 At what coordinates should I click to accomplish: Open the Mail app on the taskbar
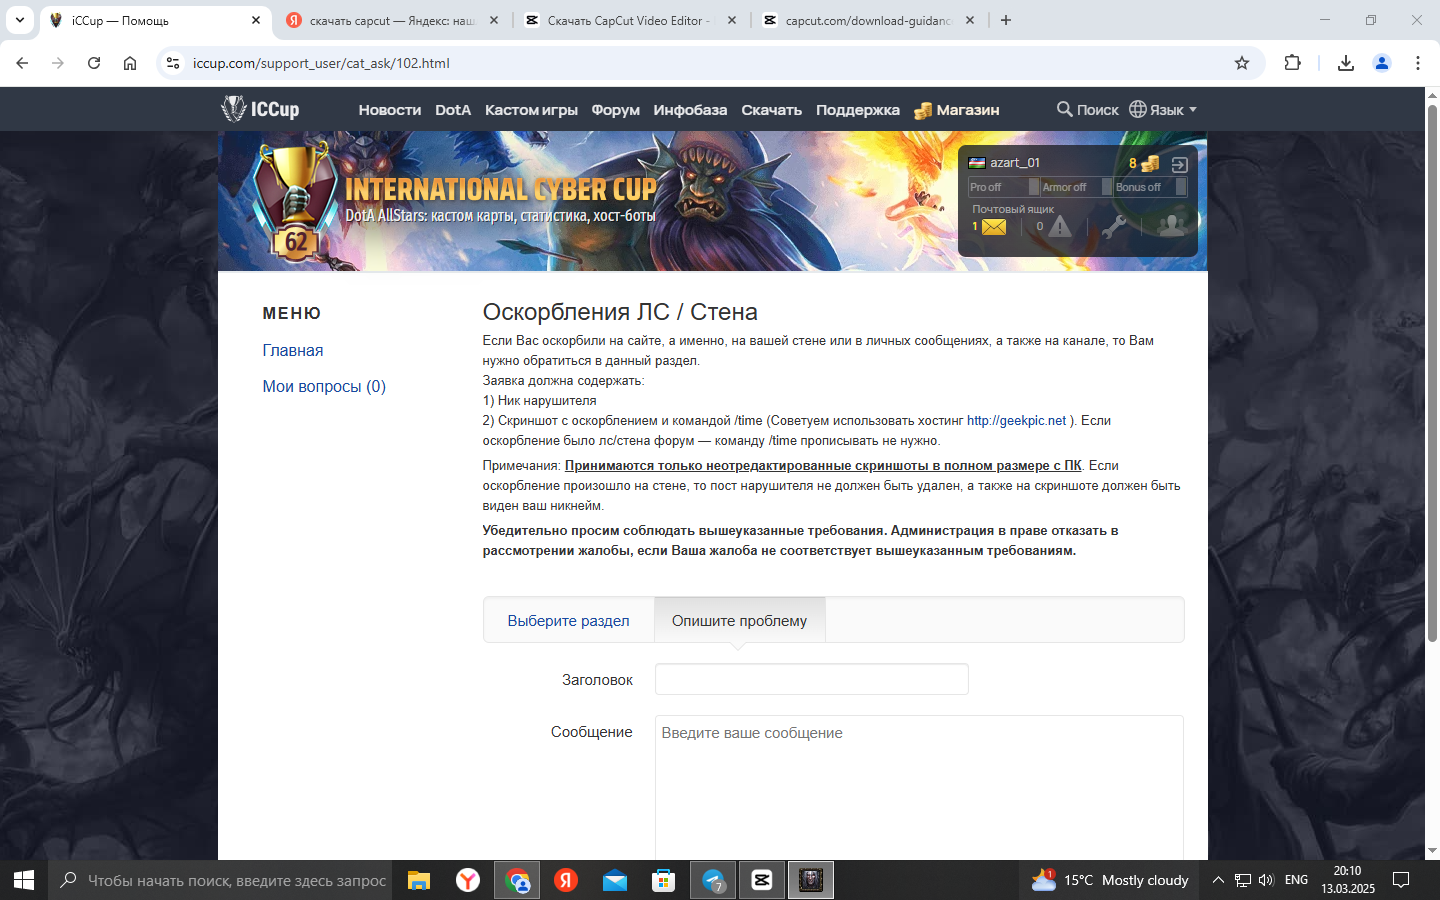[x=615, y=880]
